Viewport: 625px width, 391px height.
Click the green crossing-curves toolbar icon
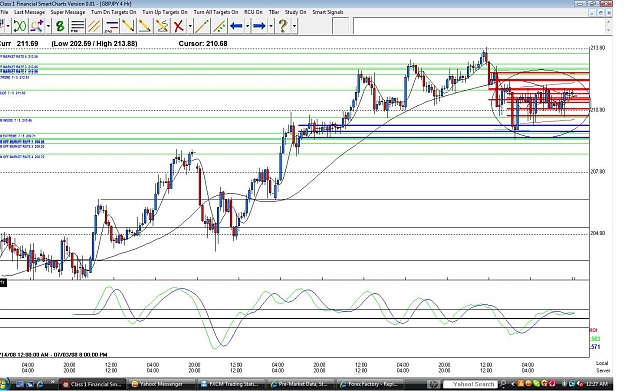point(20,26)
